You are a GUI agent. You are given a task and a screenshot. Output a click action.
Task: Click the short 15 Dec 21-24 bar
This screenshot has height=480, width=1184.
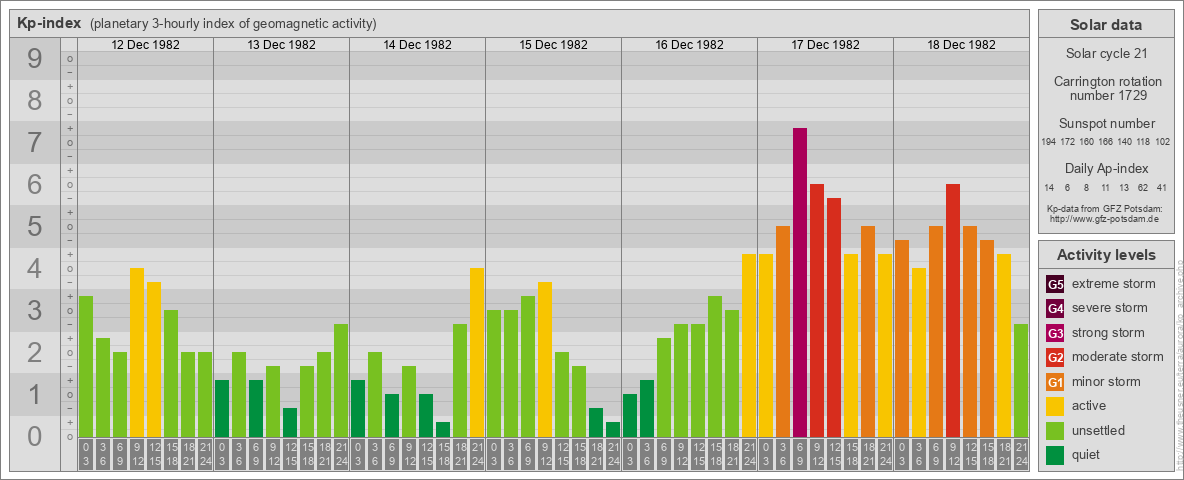[612, 429]
